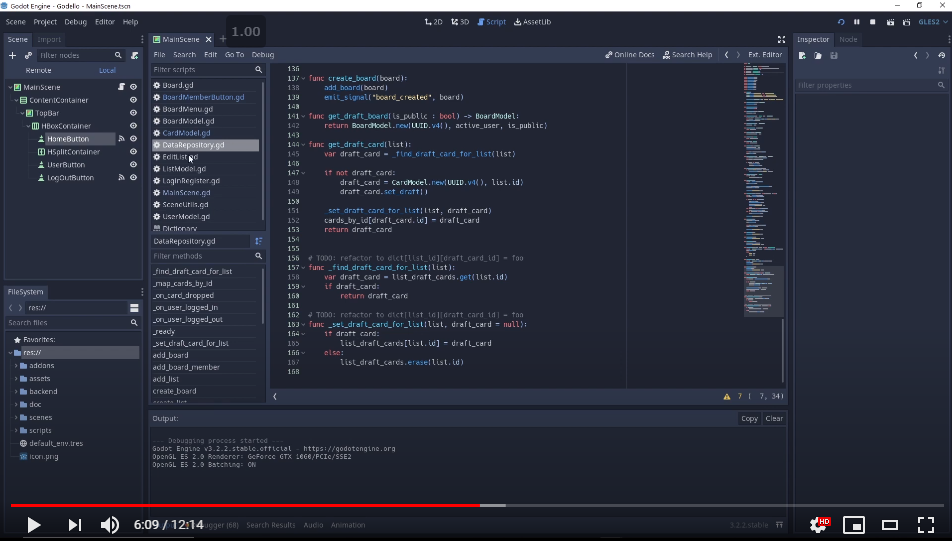Toggle visibility of ContentContainer node
The width and height of the screenshot is (952, 541).
(x=134, y=100)
